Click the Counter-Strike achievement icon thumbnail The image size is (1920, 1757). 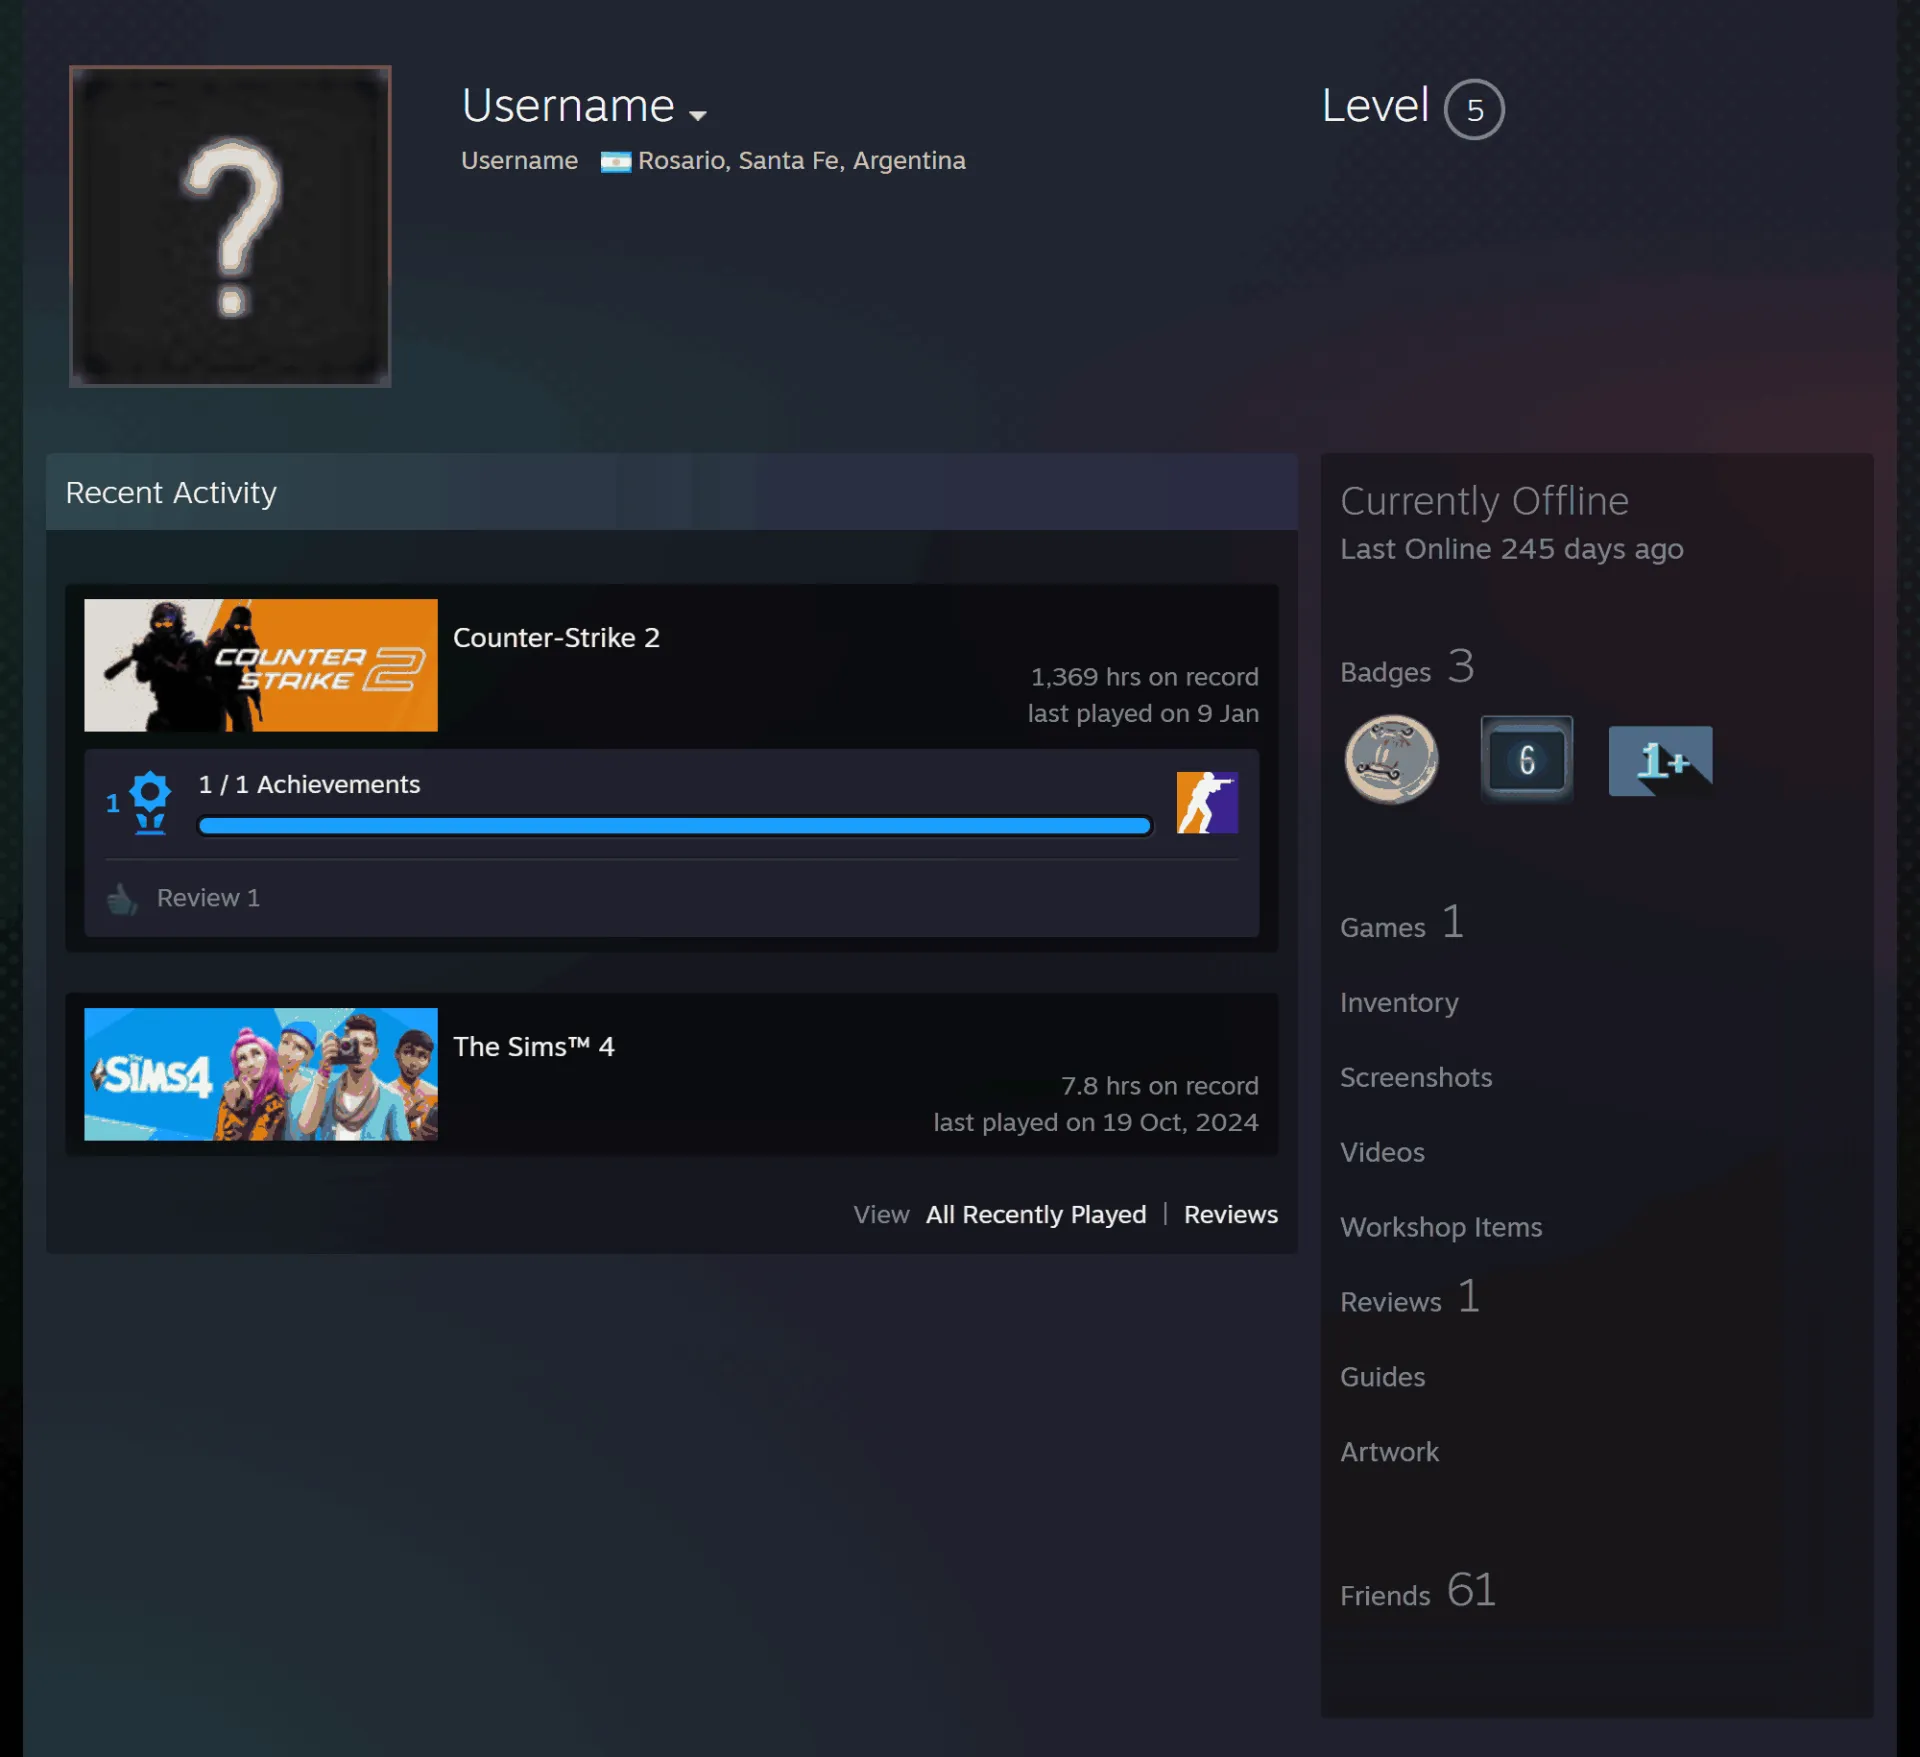[x=1207, y=802]
